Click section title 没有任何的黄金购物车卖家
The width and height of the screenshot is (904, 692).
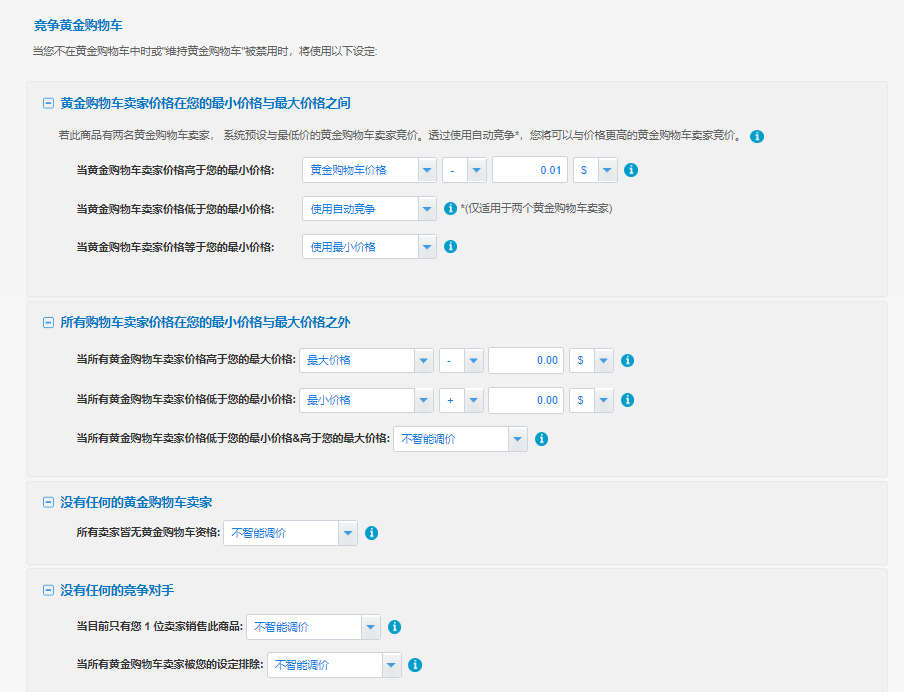[x=136, y=502]
